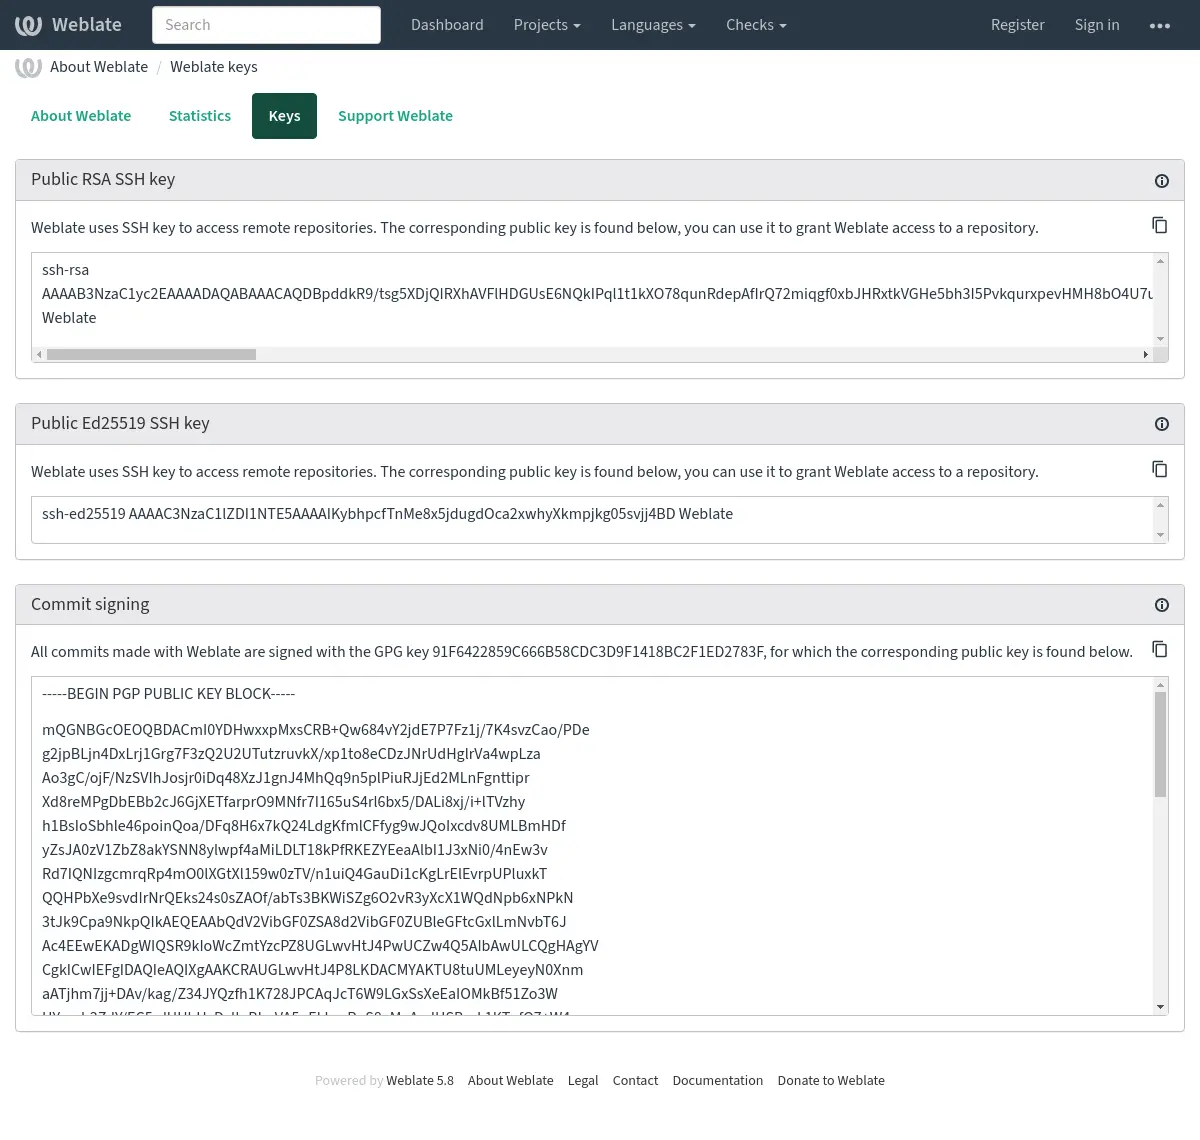Click the 'ssh-rsa' line in RSA key box

[65, 270]
